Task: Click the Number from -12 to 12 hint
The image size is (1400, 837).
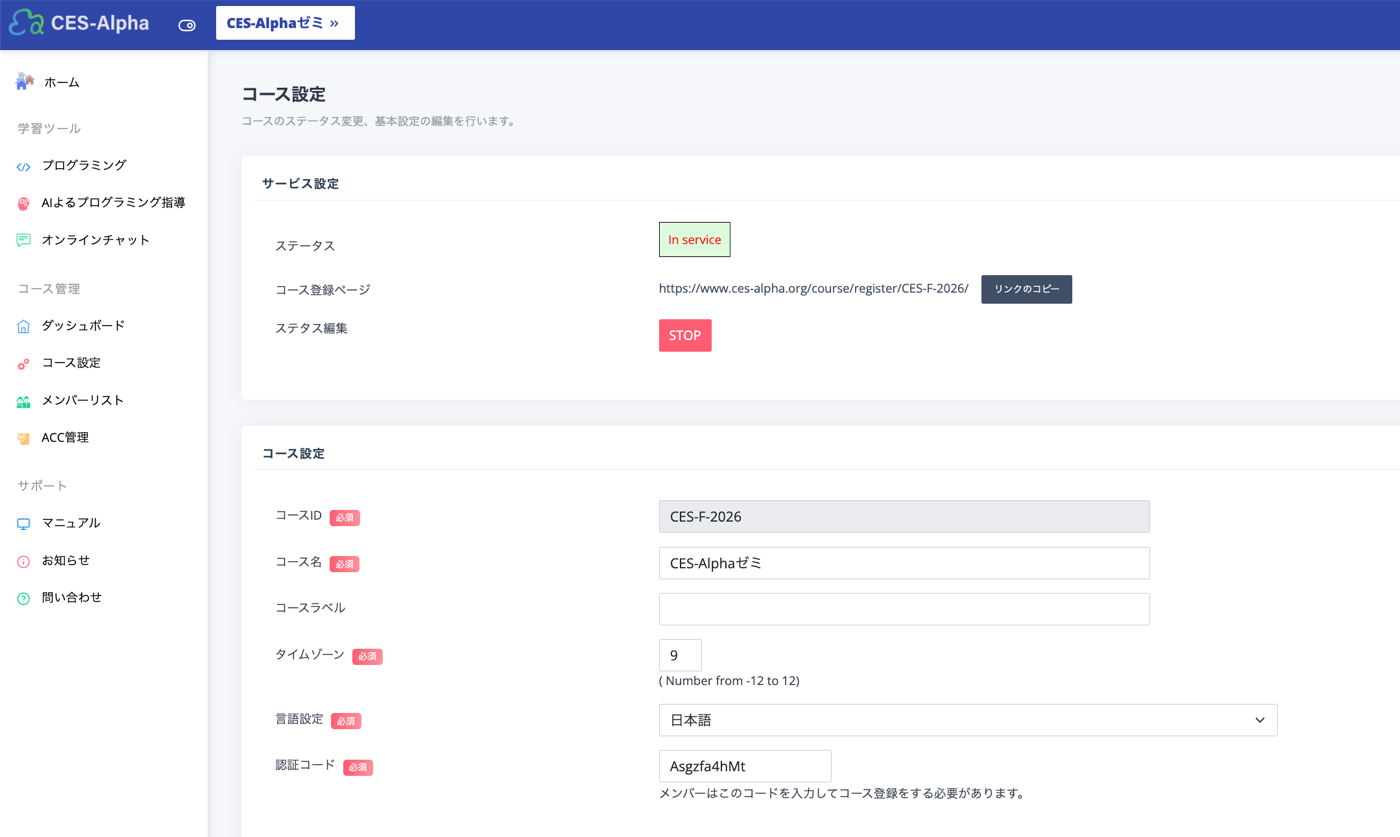Action: (x=729, y=681)
